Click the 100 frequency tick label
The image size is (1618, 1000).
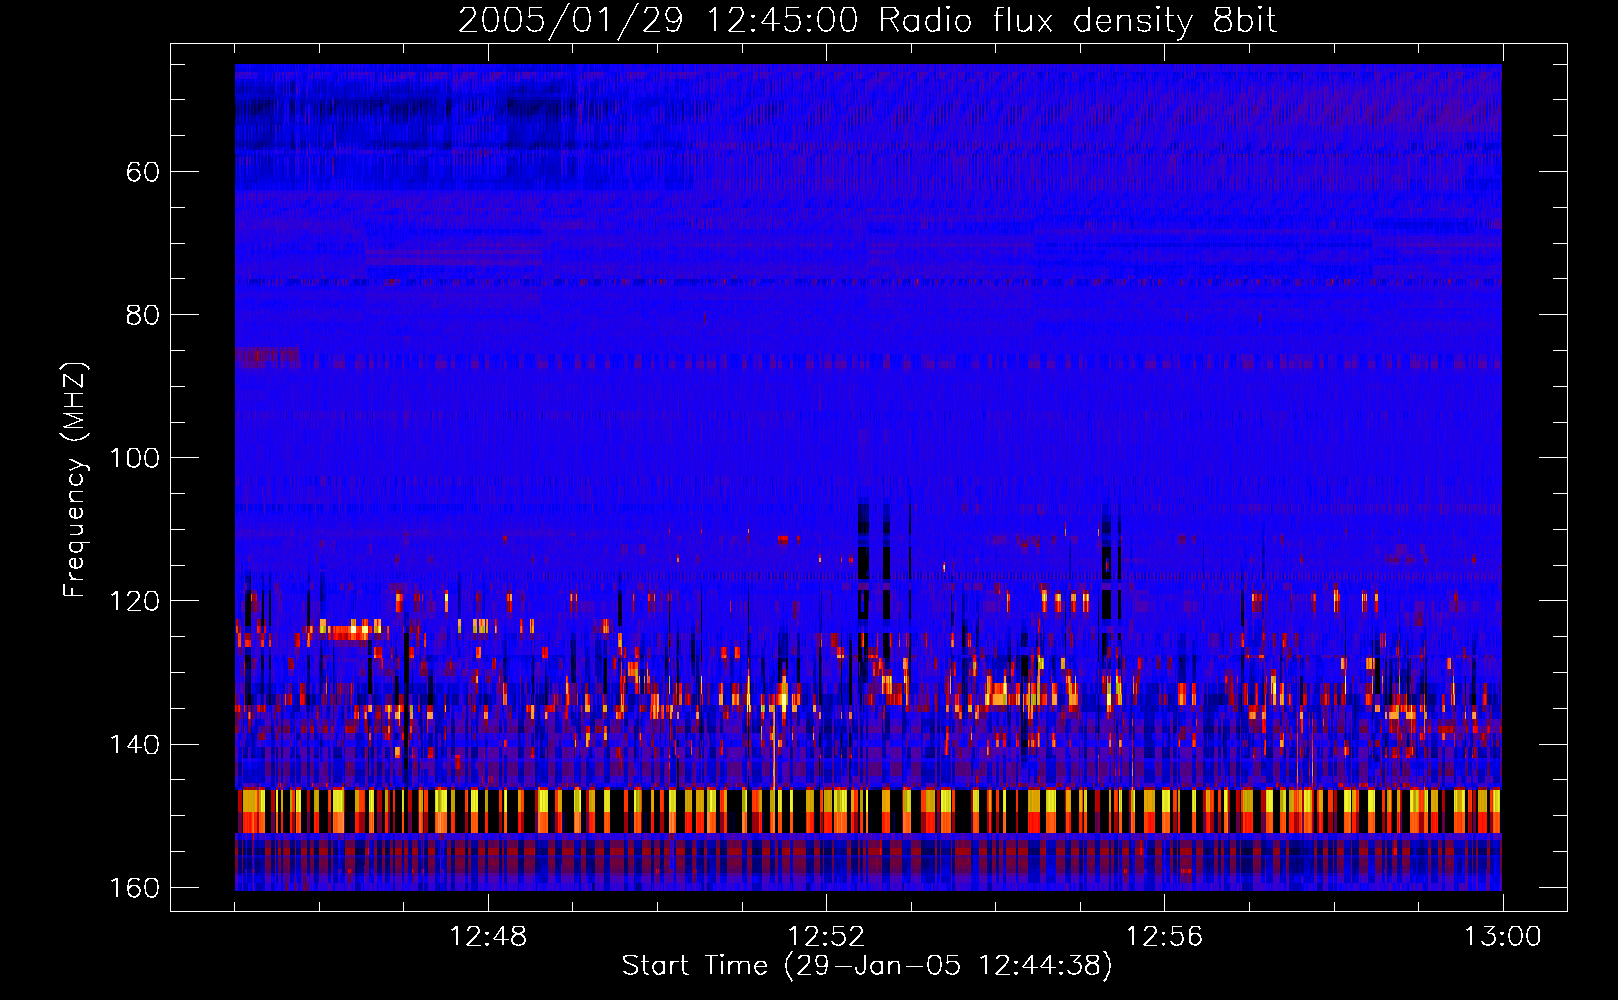pos(134,458)
